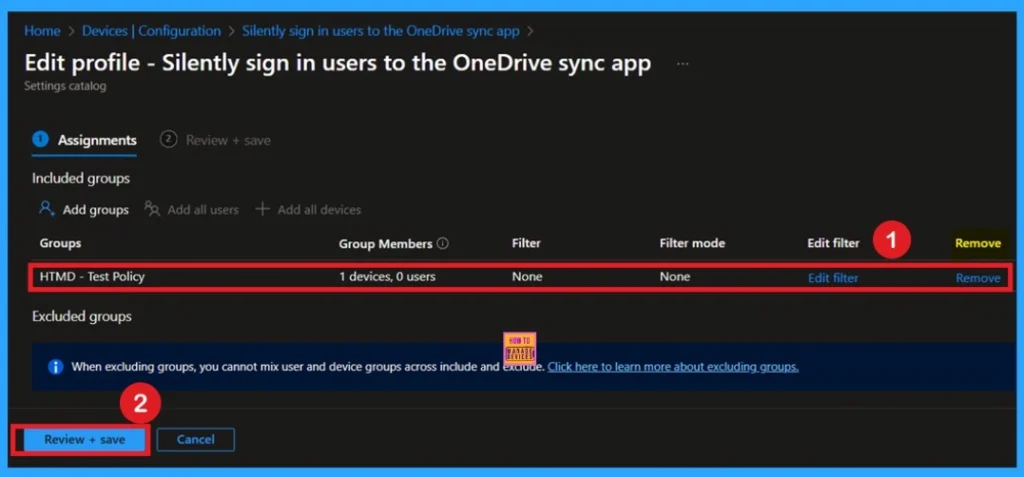
Task: Click the '1 devices, 0 users' cell
Action: point(387,276)
